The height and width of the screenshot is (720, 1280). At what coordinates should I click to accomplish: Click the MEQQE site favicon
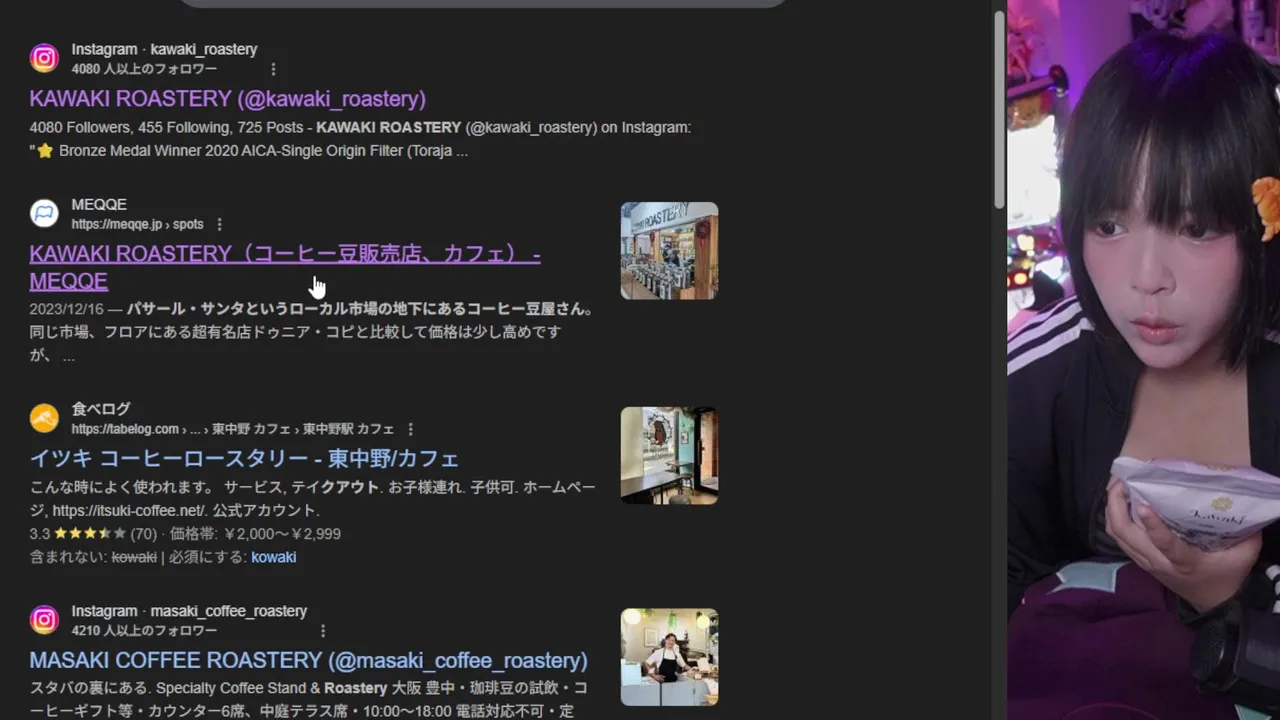pyautogui.click(x=44, y=213)
